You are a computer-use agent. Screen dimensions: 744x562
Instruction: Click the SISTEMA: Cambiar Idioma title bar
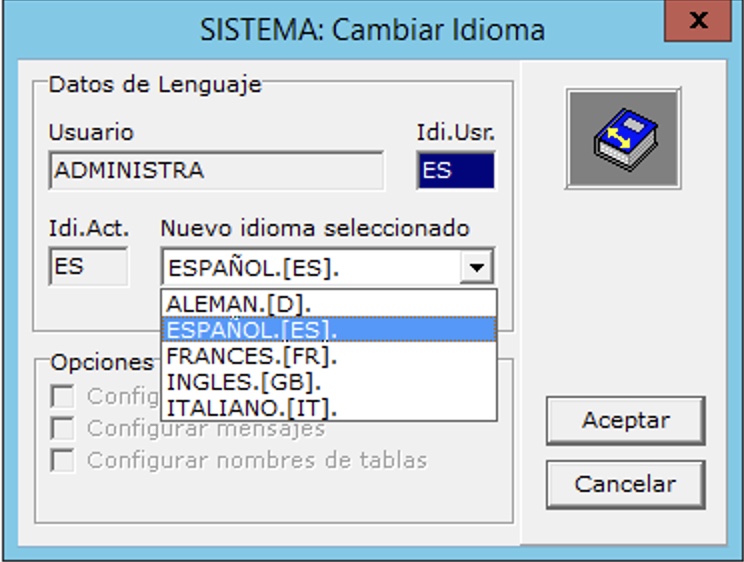372,29
